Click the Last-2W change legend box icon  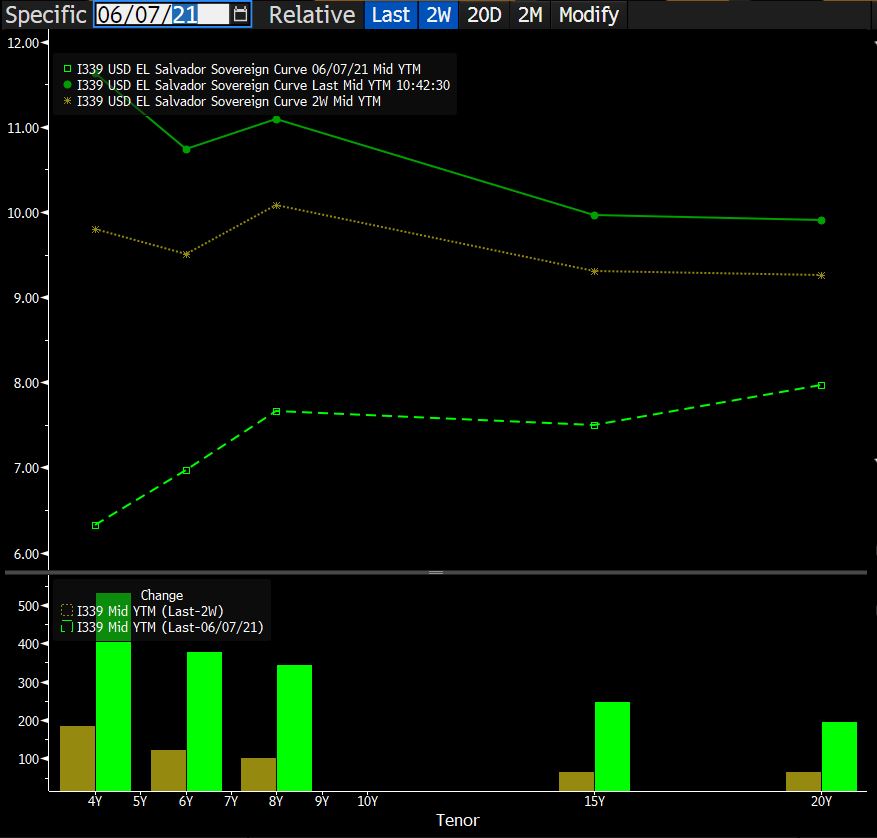coord(67,611)
